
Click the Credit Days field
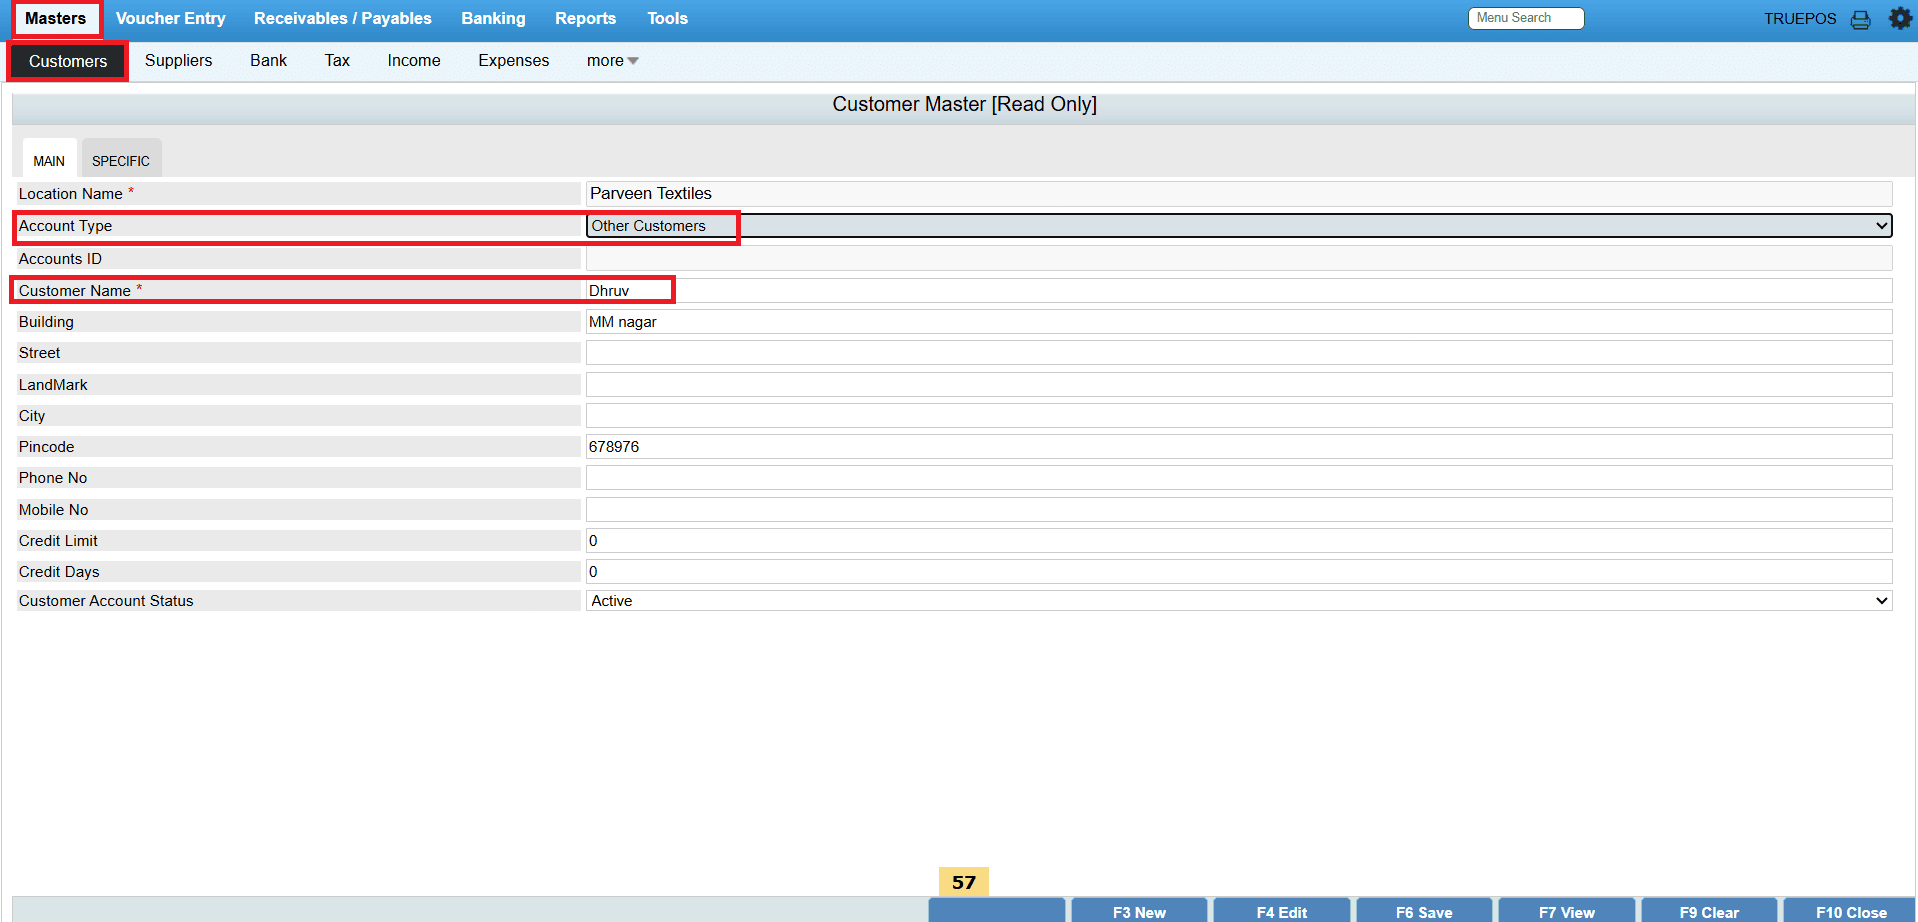click(1239, 572)
